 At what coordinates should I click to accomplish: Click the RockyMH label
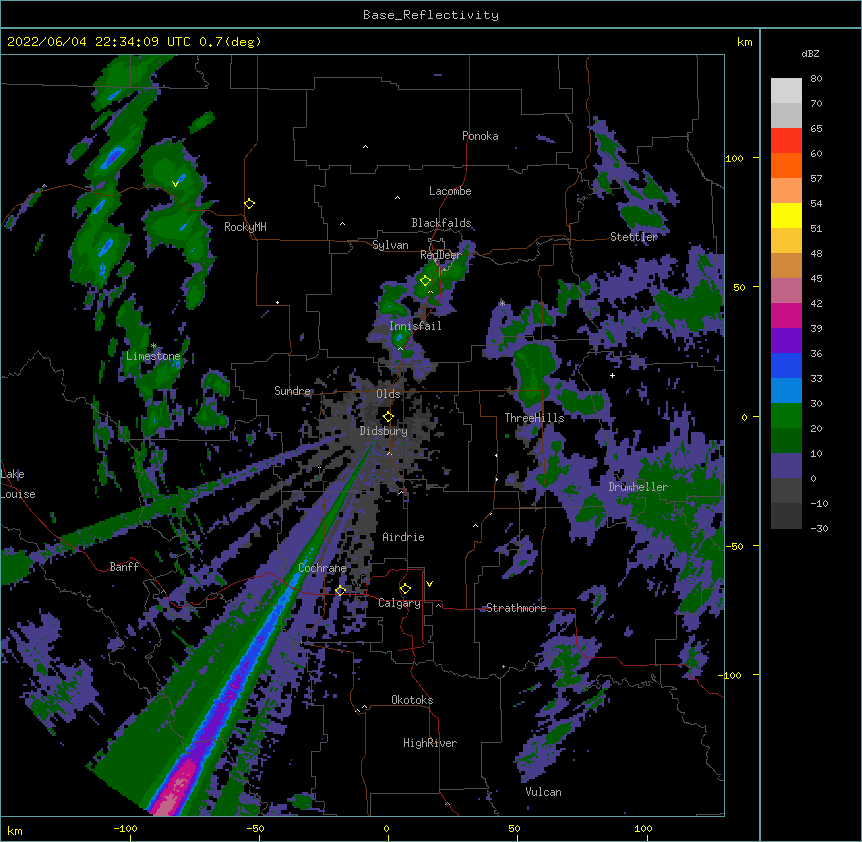coord(245,227)
